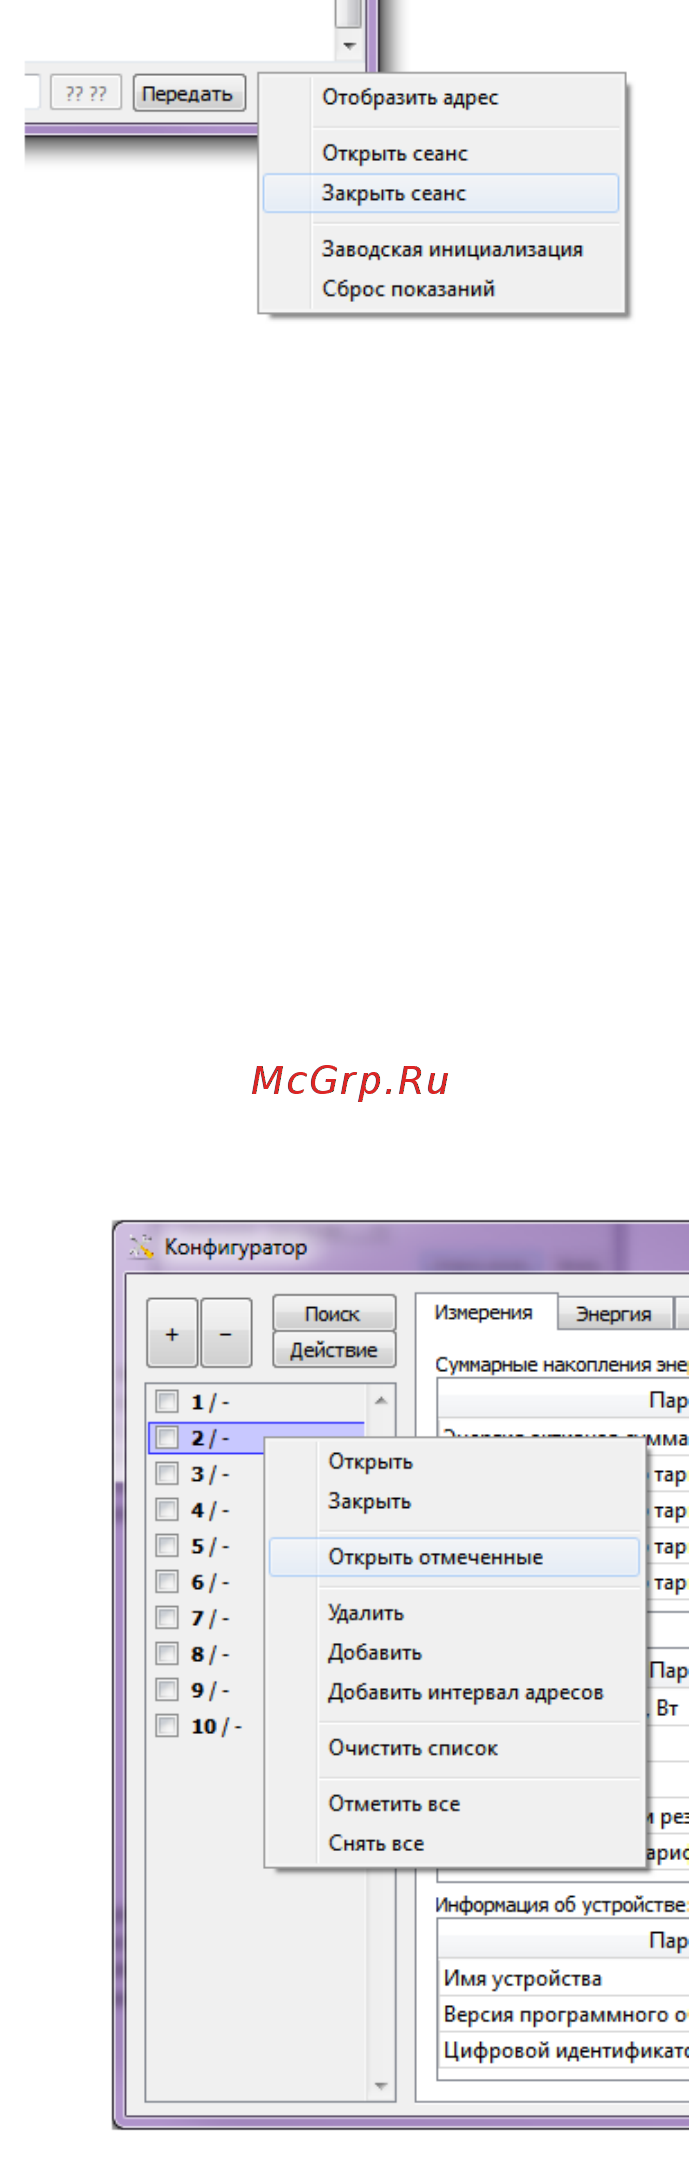The width and height of the screenshot is (689, 2159).
Task: Click the Конфигуратор window title icon
Action: pos(142,1246)
